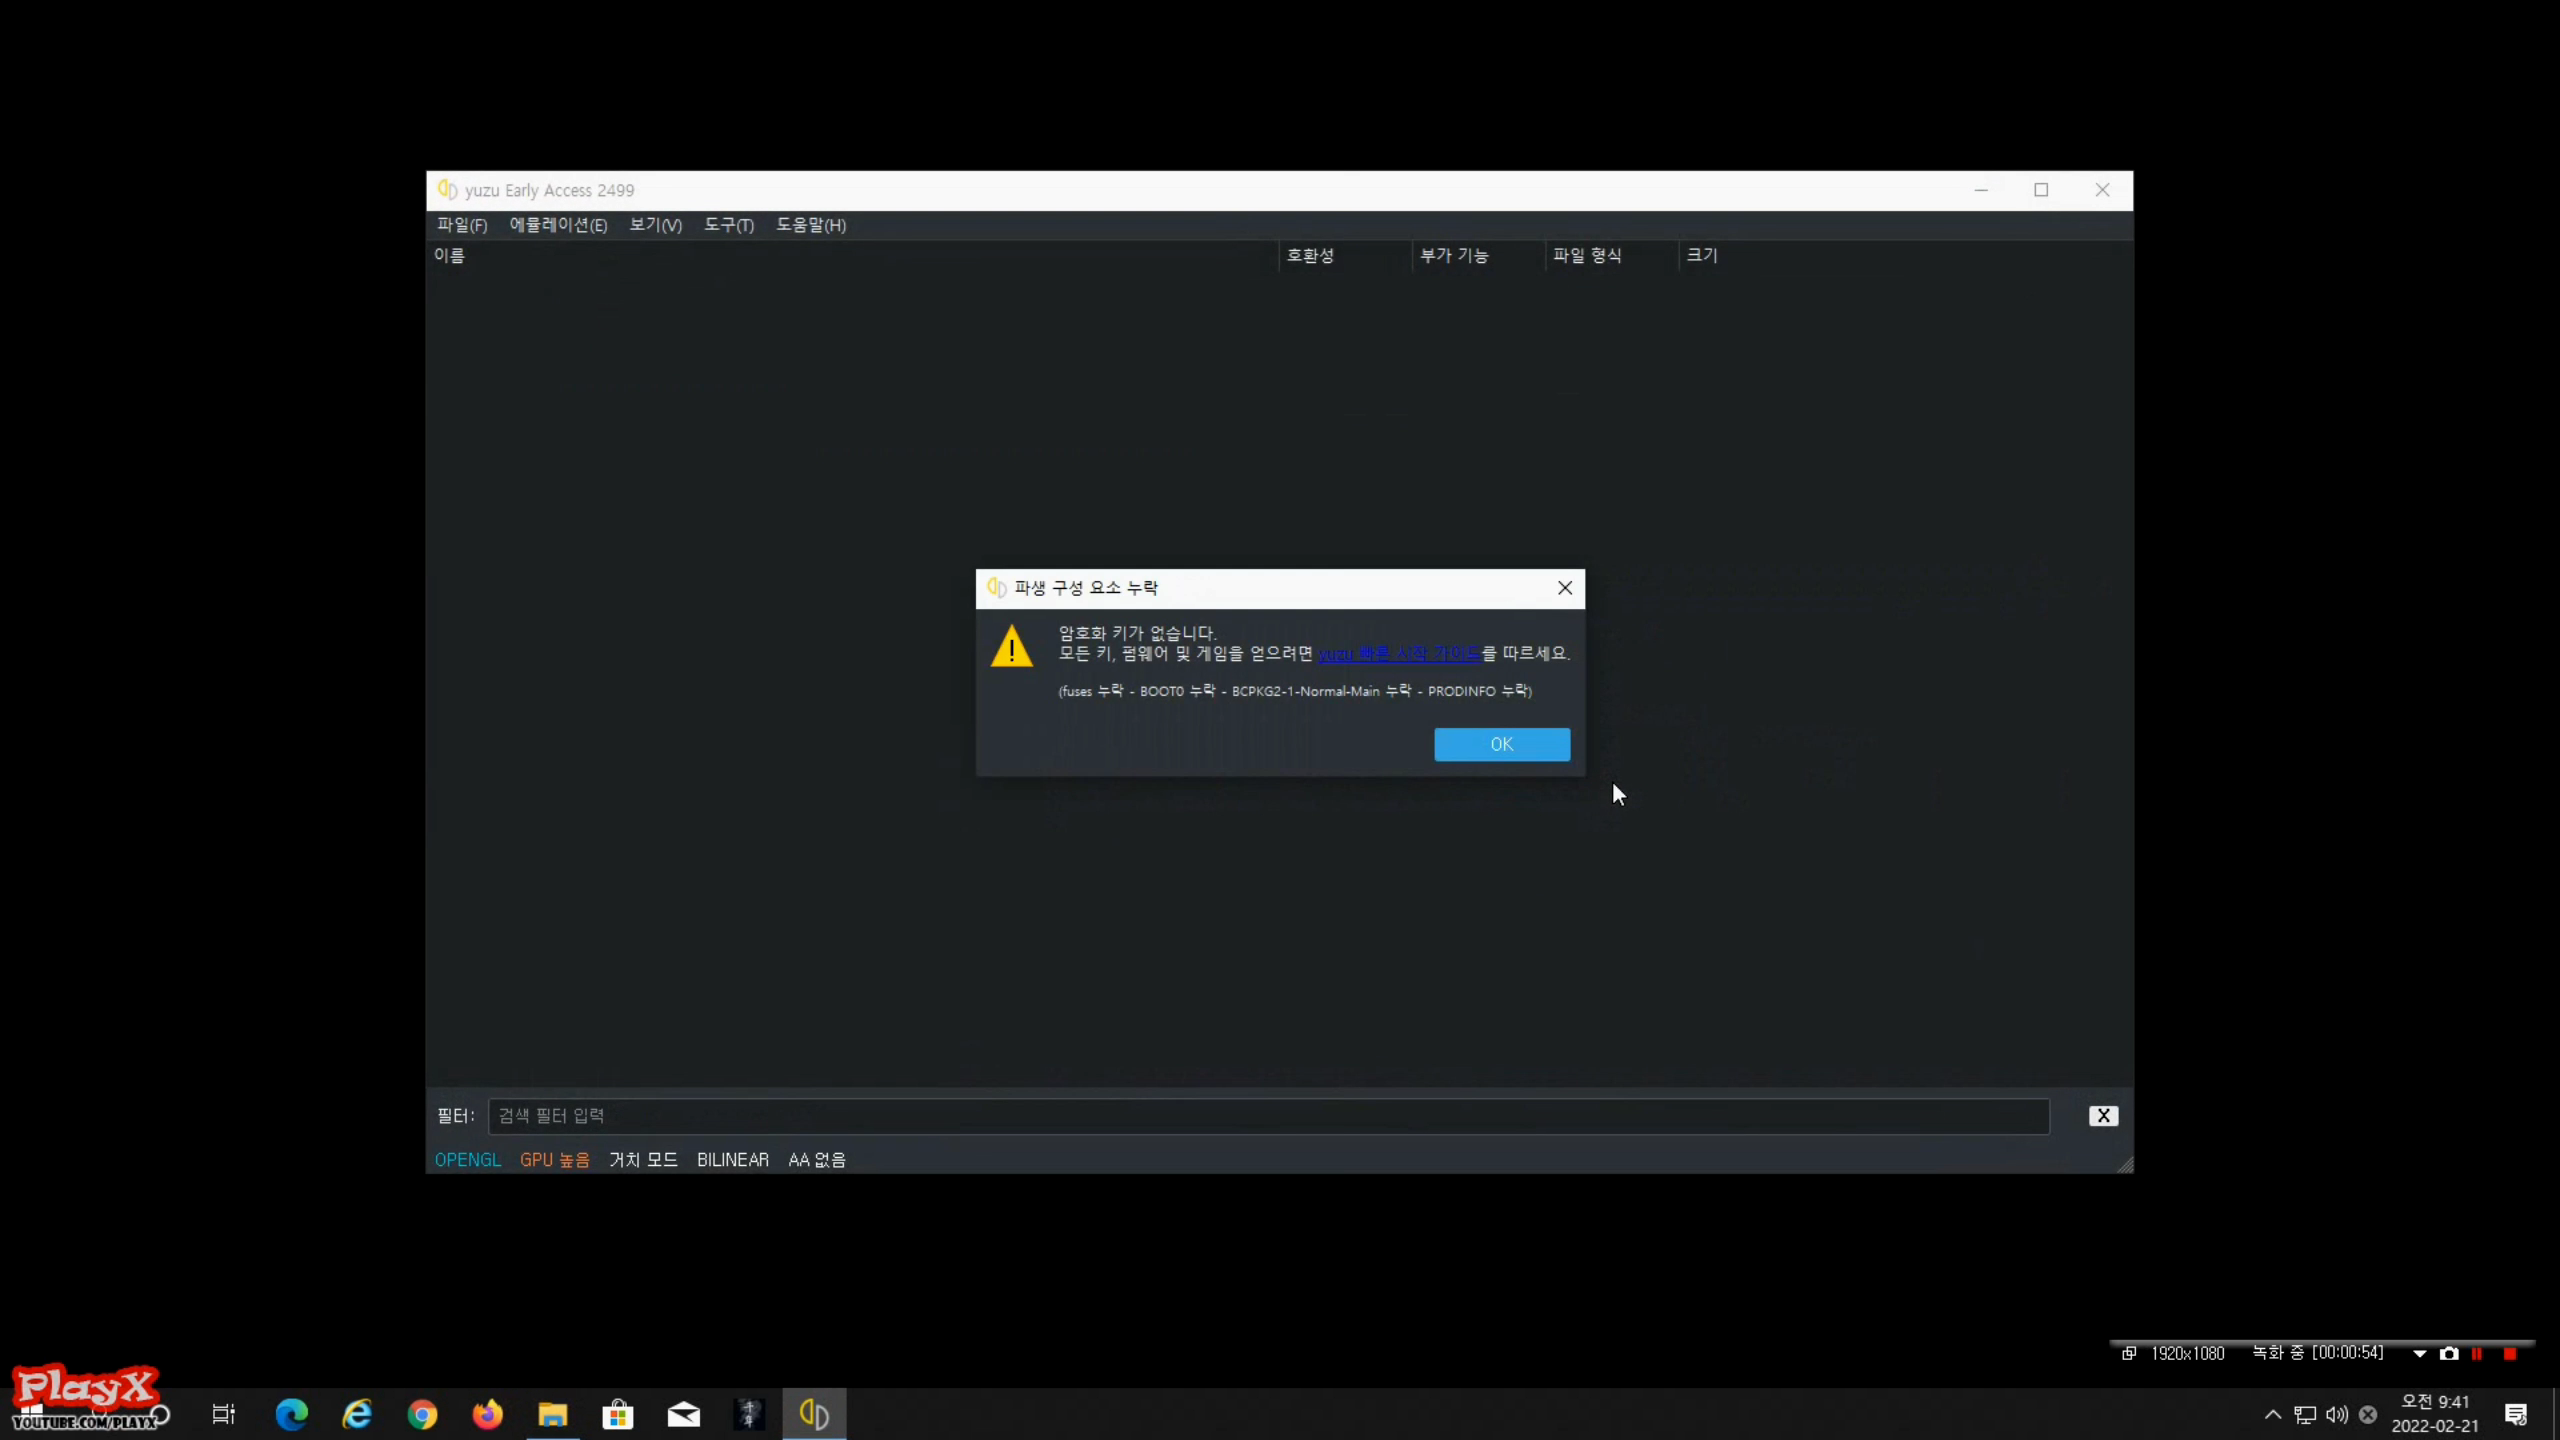Sort game list by 호환성 column
The width and height of the screenshot is (2560, 1440).
[x=1310, y=255]
